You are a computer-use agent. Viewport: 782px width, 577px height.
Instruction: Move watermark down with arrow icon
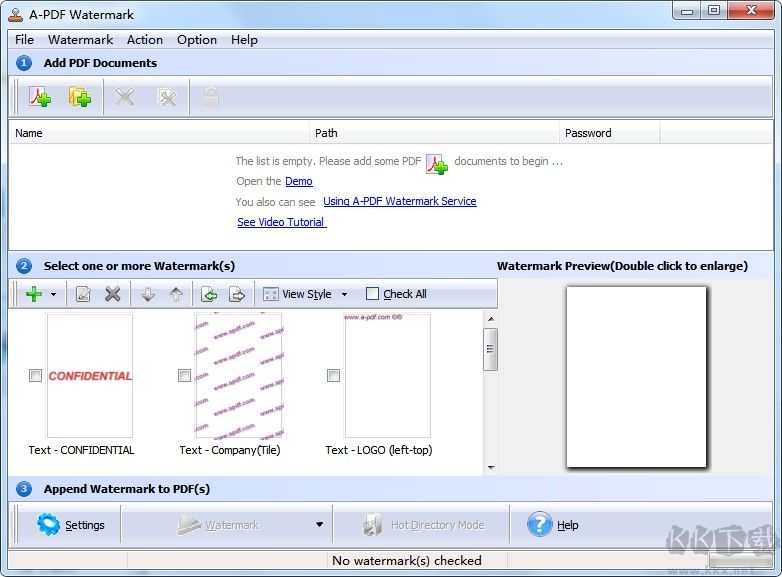[x=148, y=294]
